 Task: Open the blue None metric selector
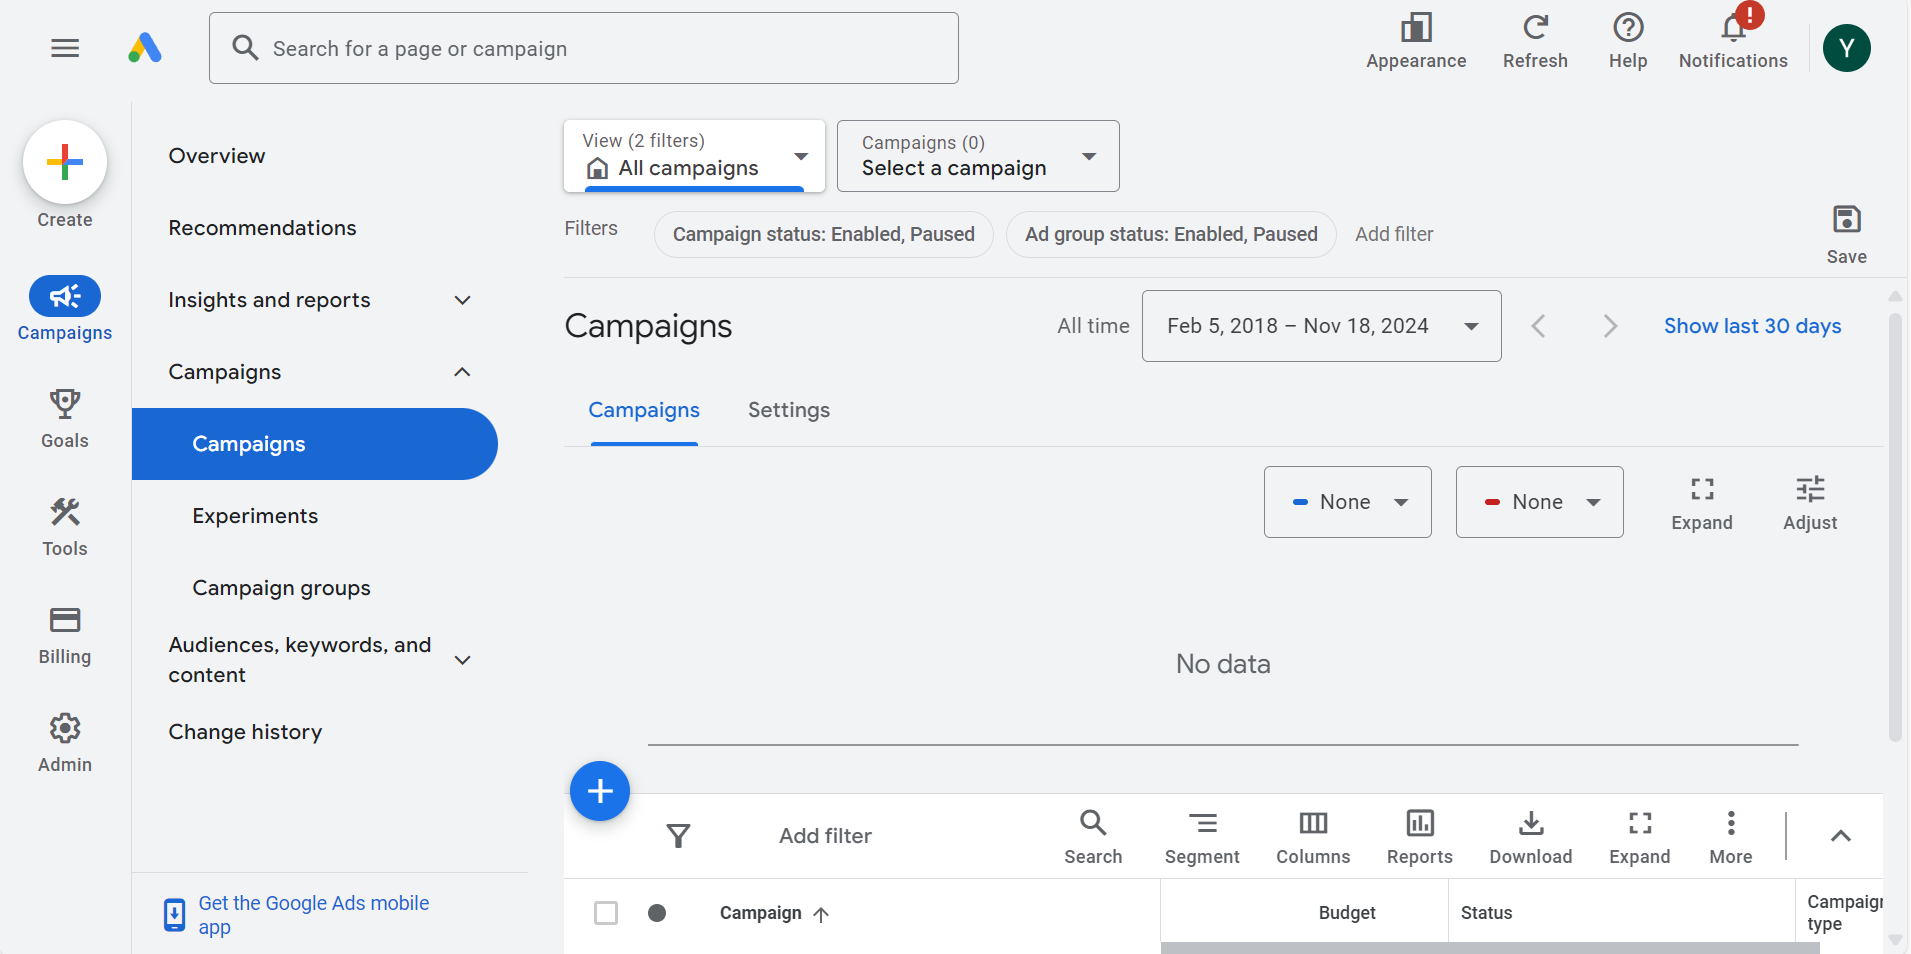[1347, 502]
